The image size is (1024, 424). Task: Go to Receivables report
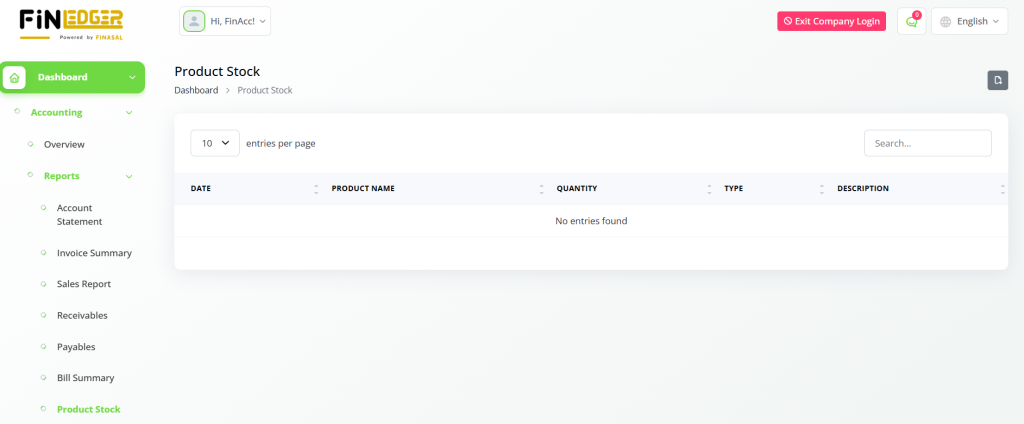(x=82, y=315)
